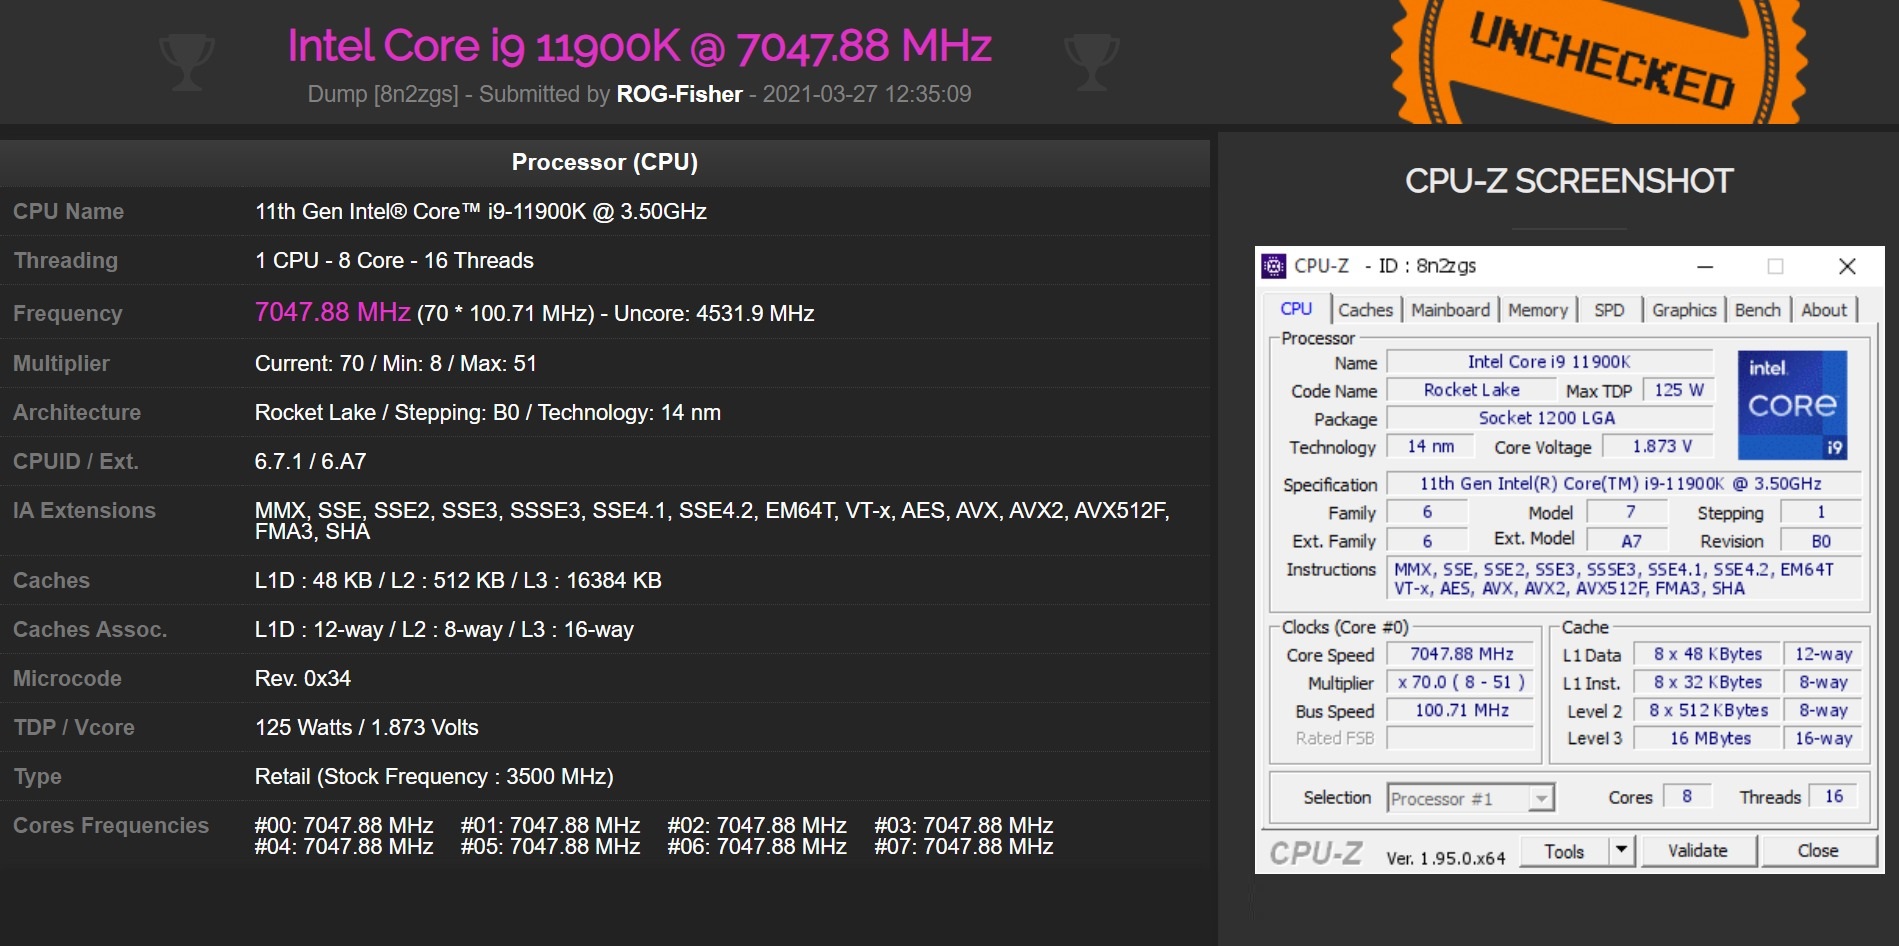Select the CPU tab
The image size is (1899, 946).
1296,309
